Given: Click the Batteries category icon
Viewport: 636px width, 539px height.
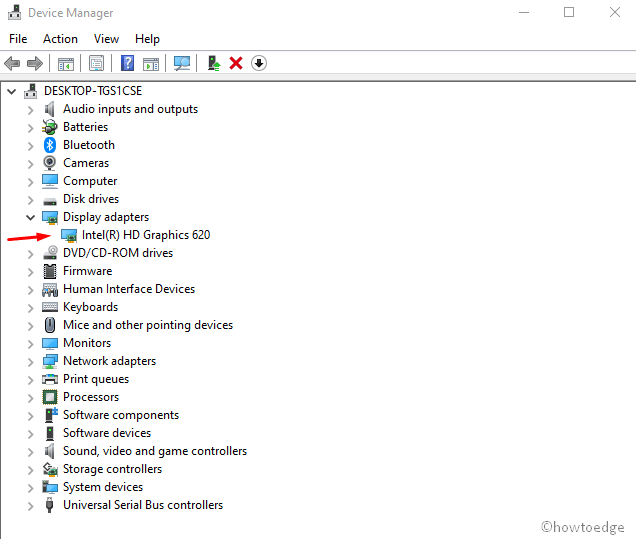Looking at the screenshot, I should point(49,127).
